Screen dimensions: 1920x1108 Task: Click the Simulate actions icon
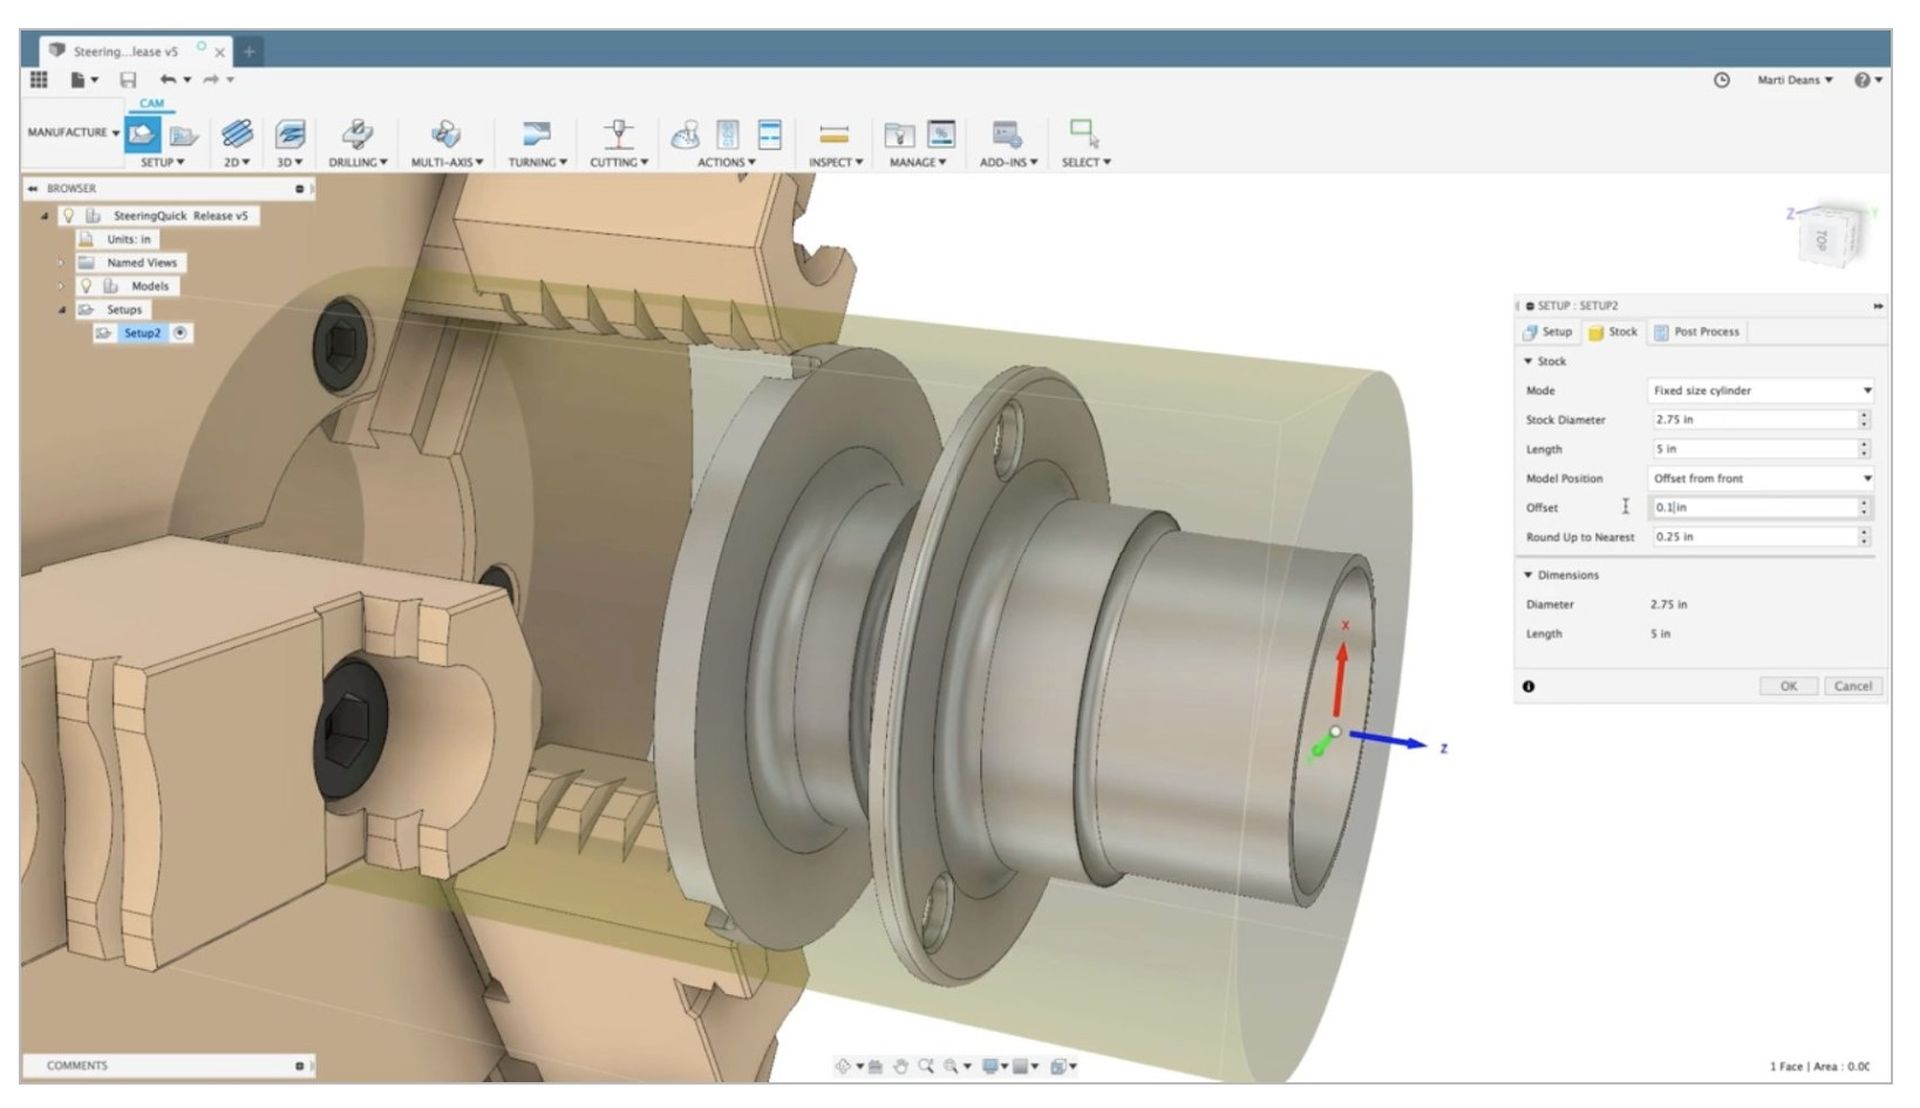(x=685, y=134)
